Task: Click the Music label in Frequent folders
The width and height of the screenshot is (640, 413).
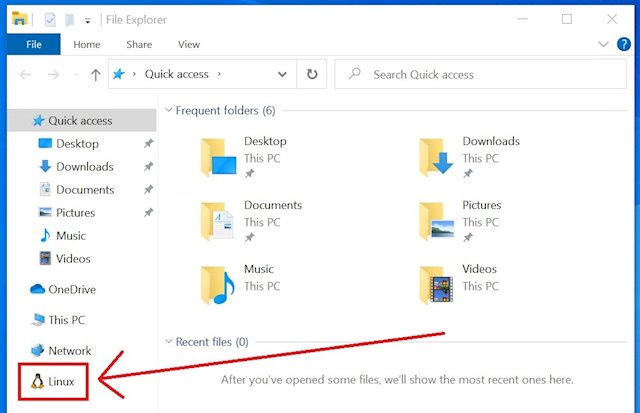Action: click(x=259, y=269)
